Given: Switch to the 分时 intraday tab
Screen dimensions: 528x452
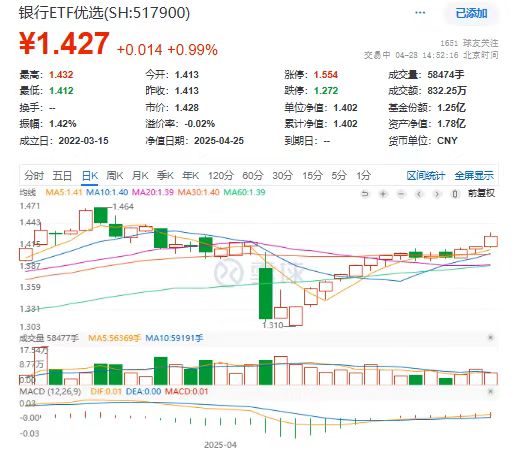Looking at the screenshot, I should (x=34, y=175).
